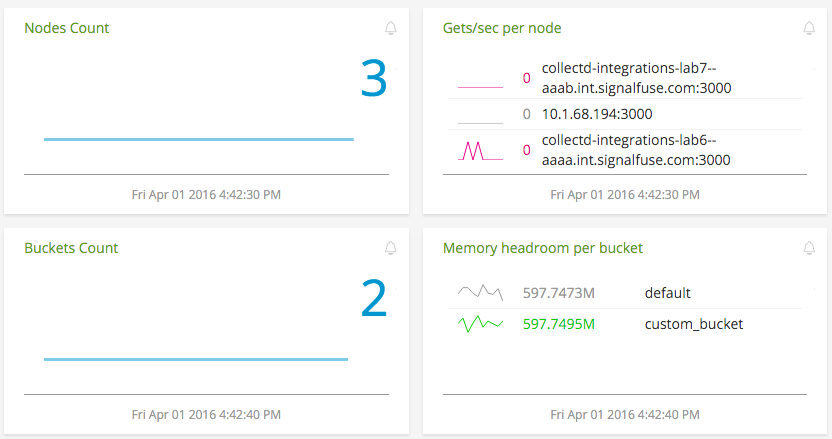832x439 pixels.
Task: Click the bell icon on Nodes Count
Action: click(390, 28)
